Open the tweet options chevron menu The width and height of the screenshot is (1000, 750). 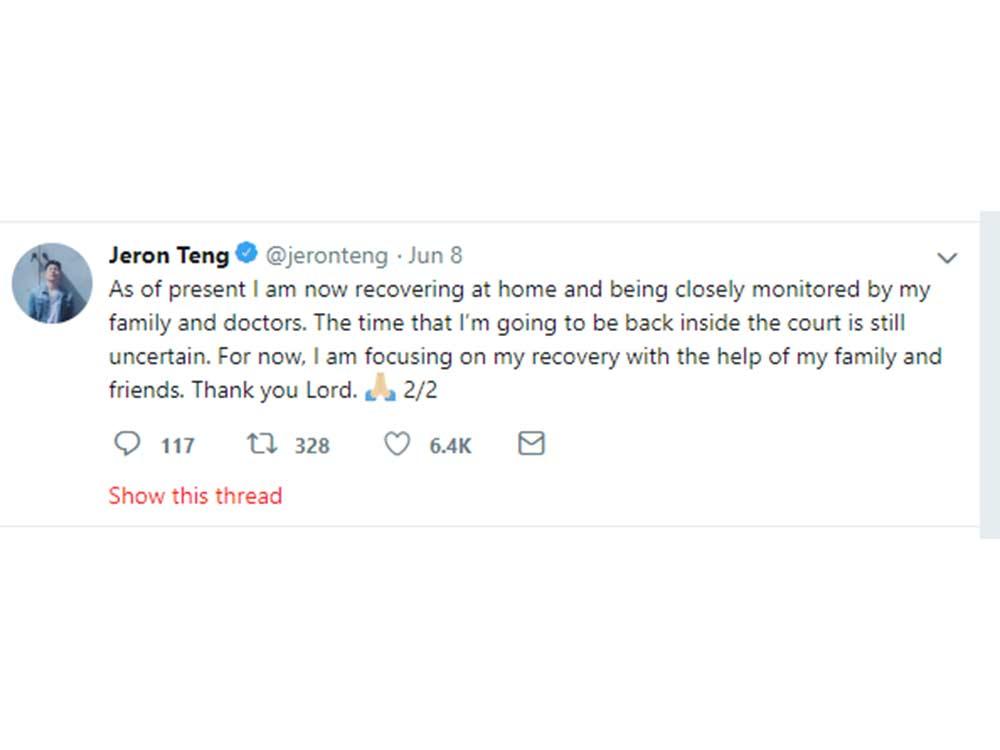point(946,258)
